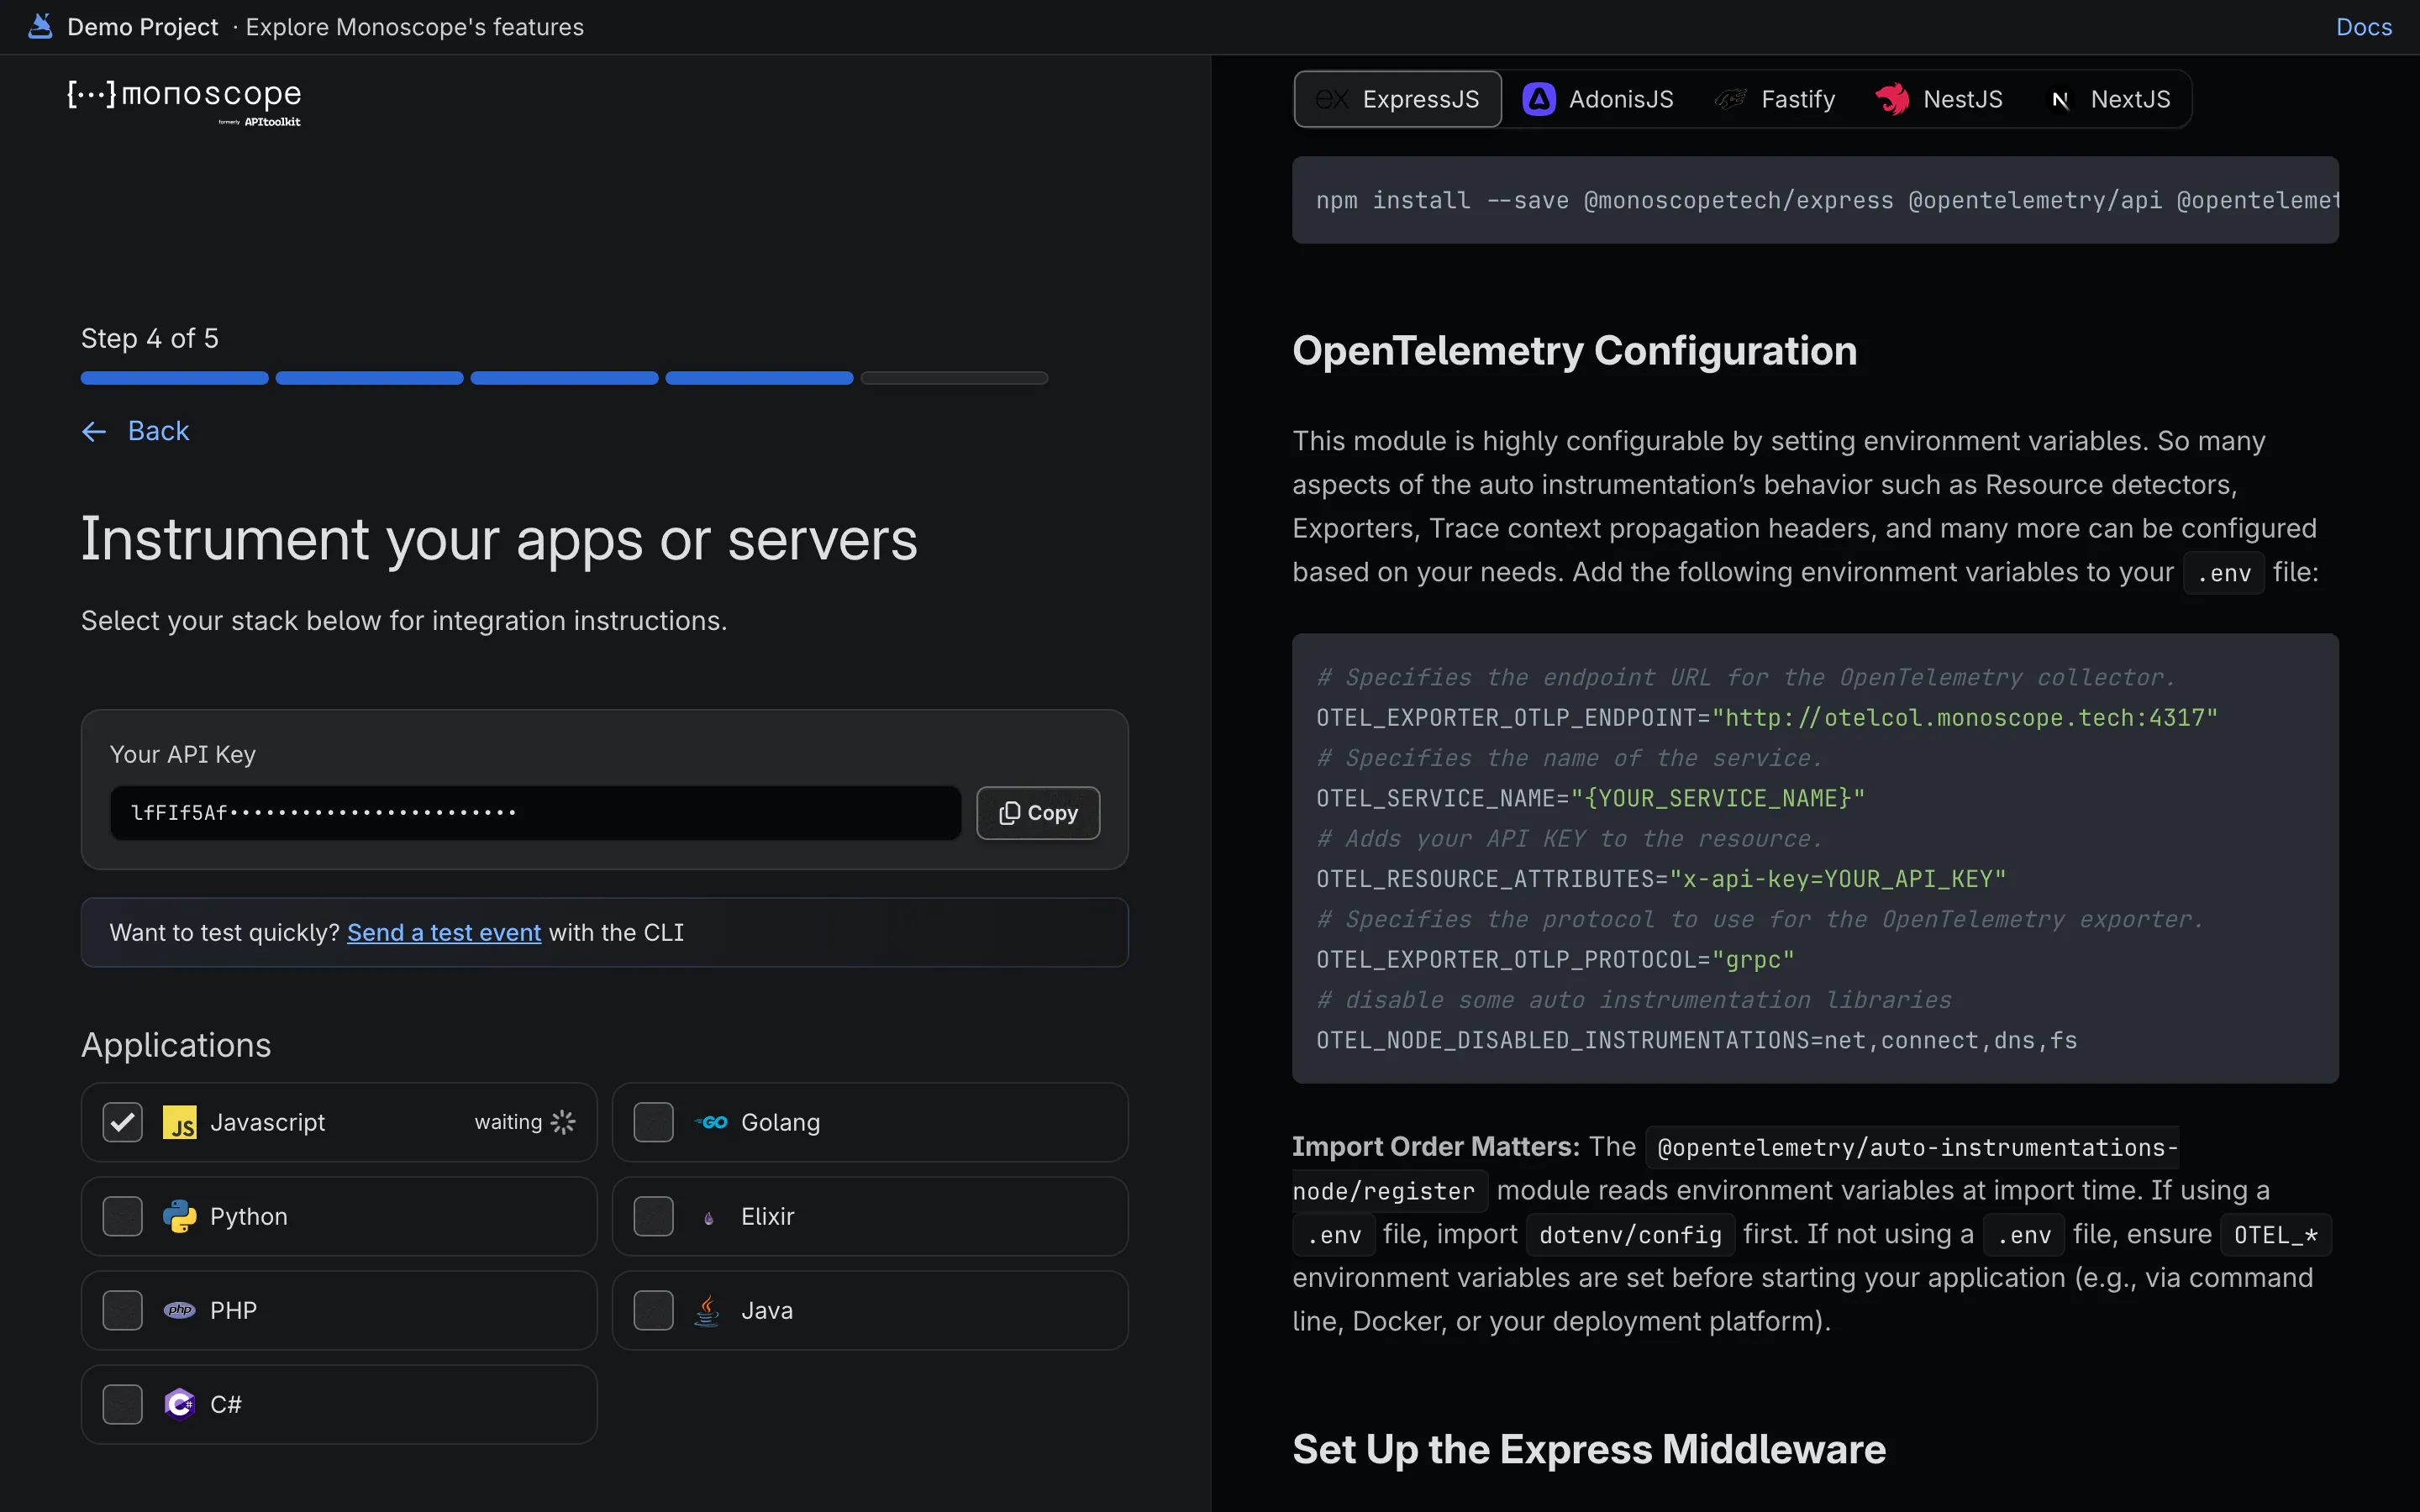Check the Elixir checkbox

pyautogui.click(x=654, y=1216)
